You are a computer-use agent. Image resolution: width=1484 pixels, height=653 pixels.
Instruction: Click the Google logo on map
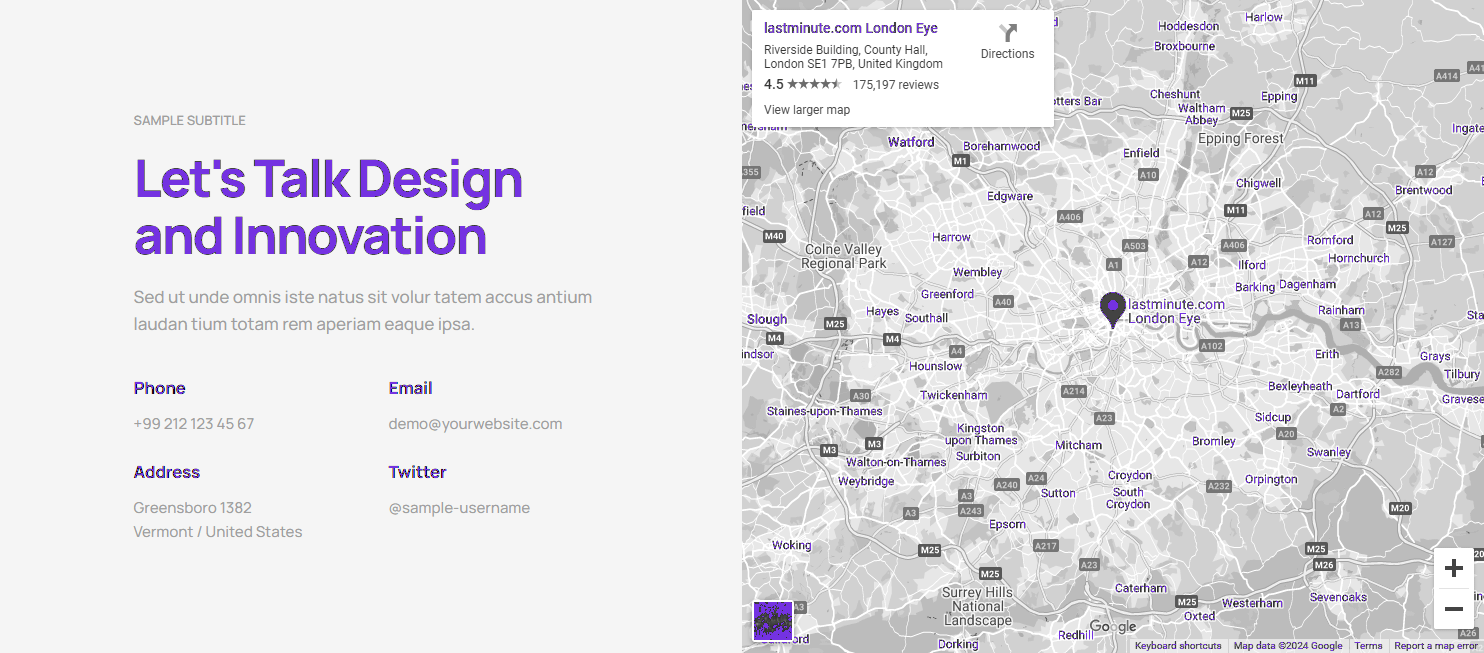click(x=1112, y=627)
